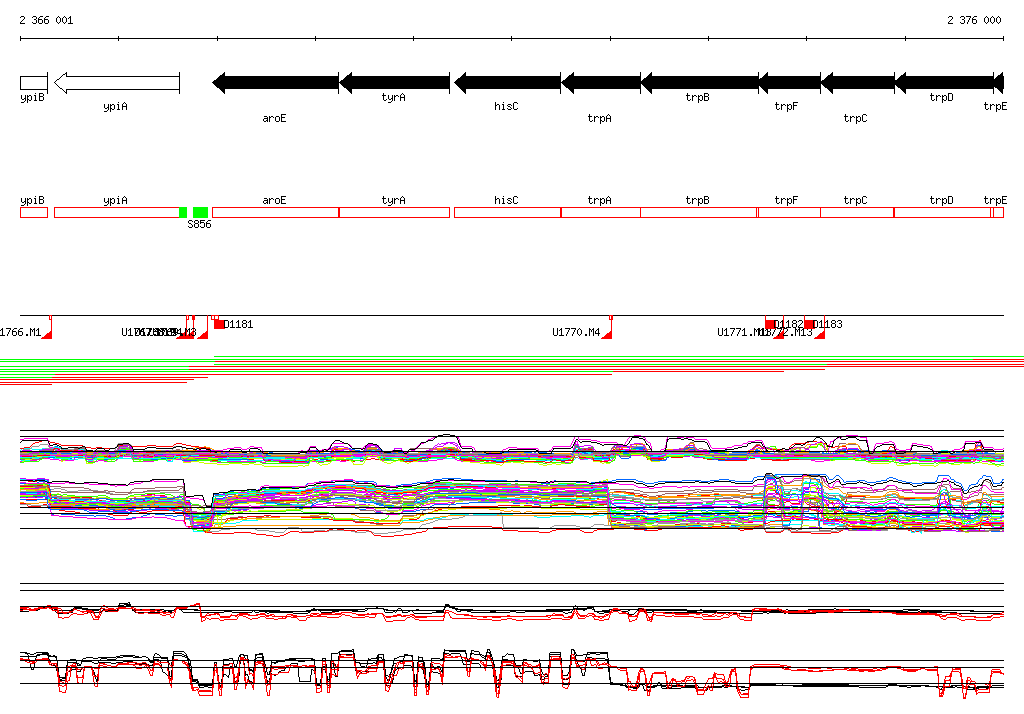Click the 2 376 000 end coordinate label
The height and width of the screenshot is (714, 1024).
point(974,20)
